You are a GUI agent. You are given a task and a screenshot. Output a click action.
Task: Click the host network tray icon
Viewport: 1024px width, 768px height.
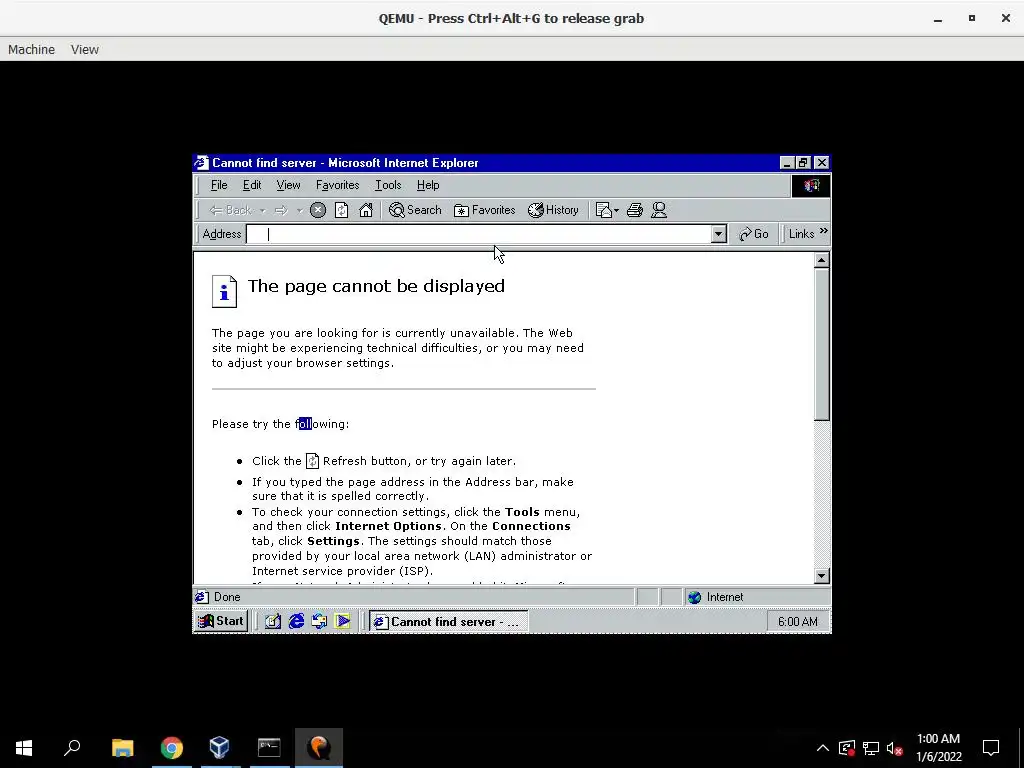[871, 748]
